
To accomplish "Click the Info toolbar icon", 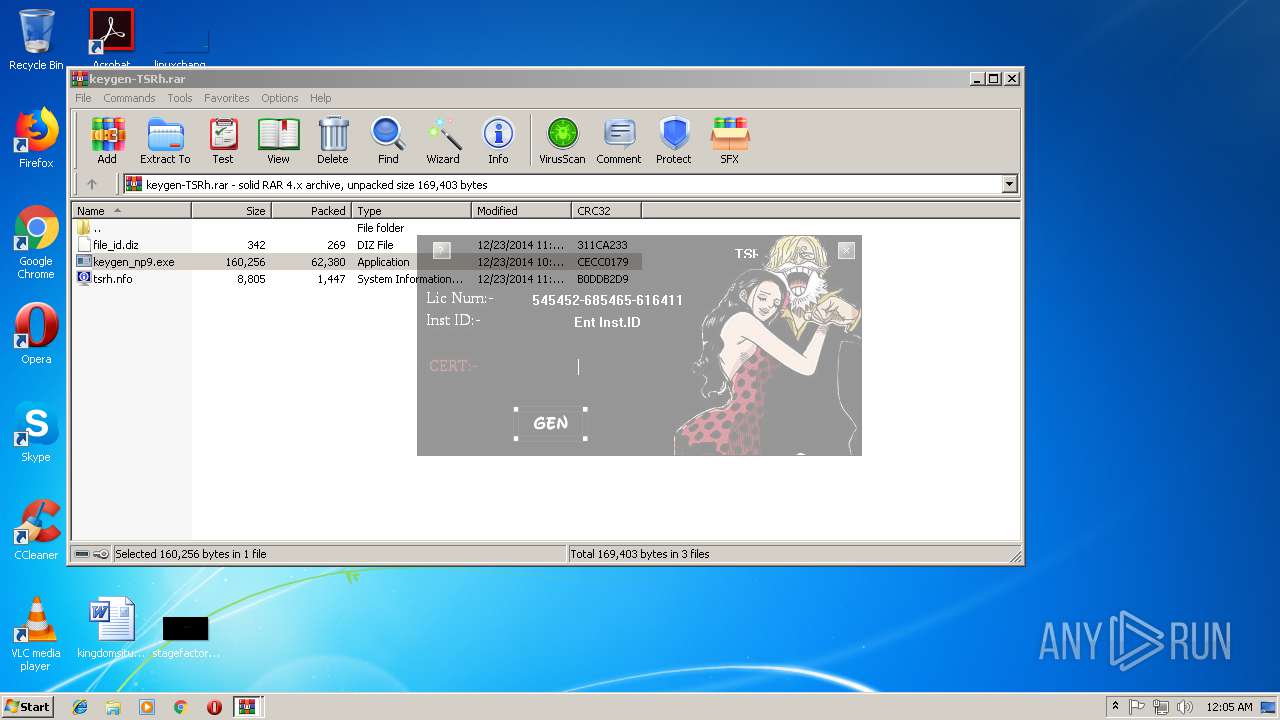I will pos(498,140).
